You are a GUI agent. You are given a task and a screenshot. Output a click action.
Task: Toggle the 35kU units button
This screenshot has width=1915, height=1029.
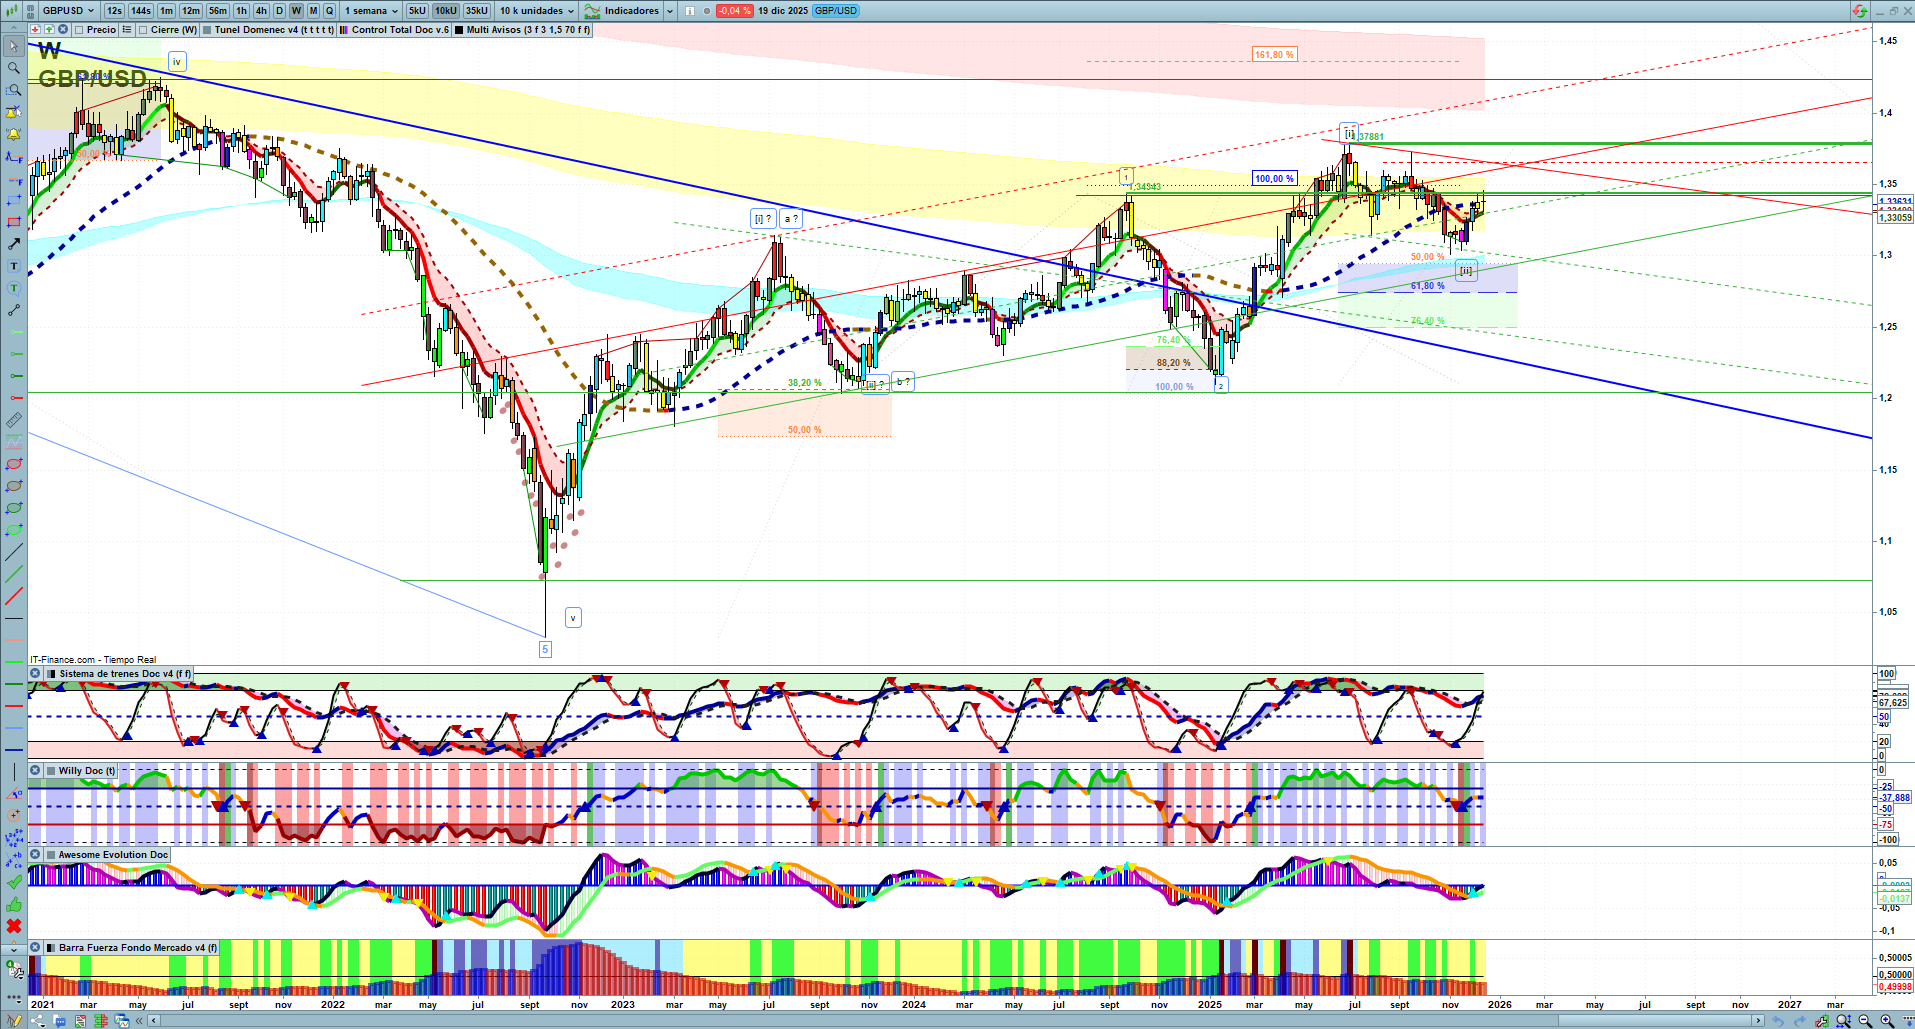[477, 11]
